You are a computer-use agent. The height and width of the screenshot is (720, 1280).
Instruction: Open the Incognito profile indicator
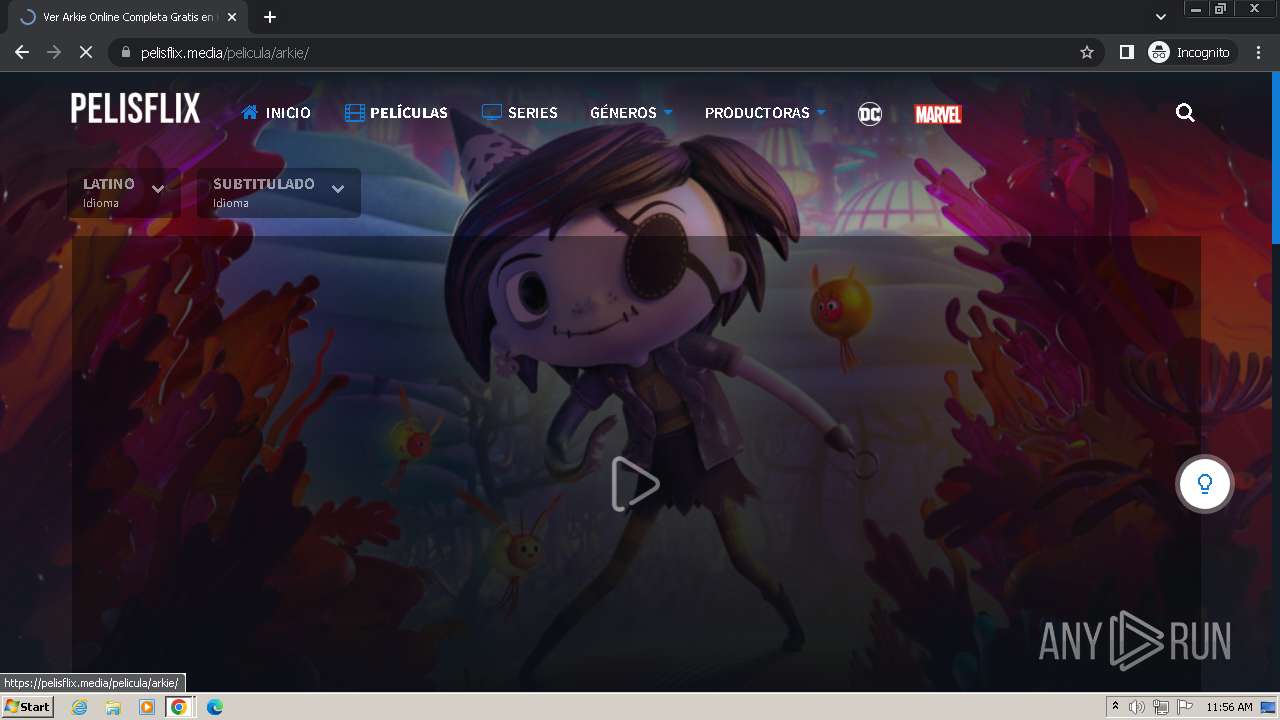(x=1190, y=52)
